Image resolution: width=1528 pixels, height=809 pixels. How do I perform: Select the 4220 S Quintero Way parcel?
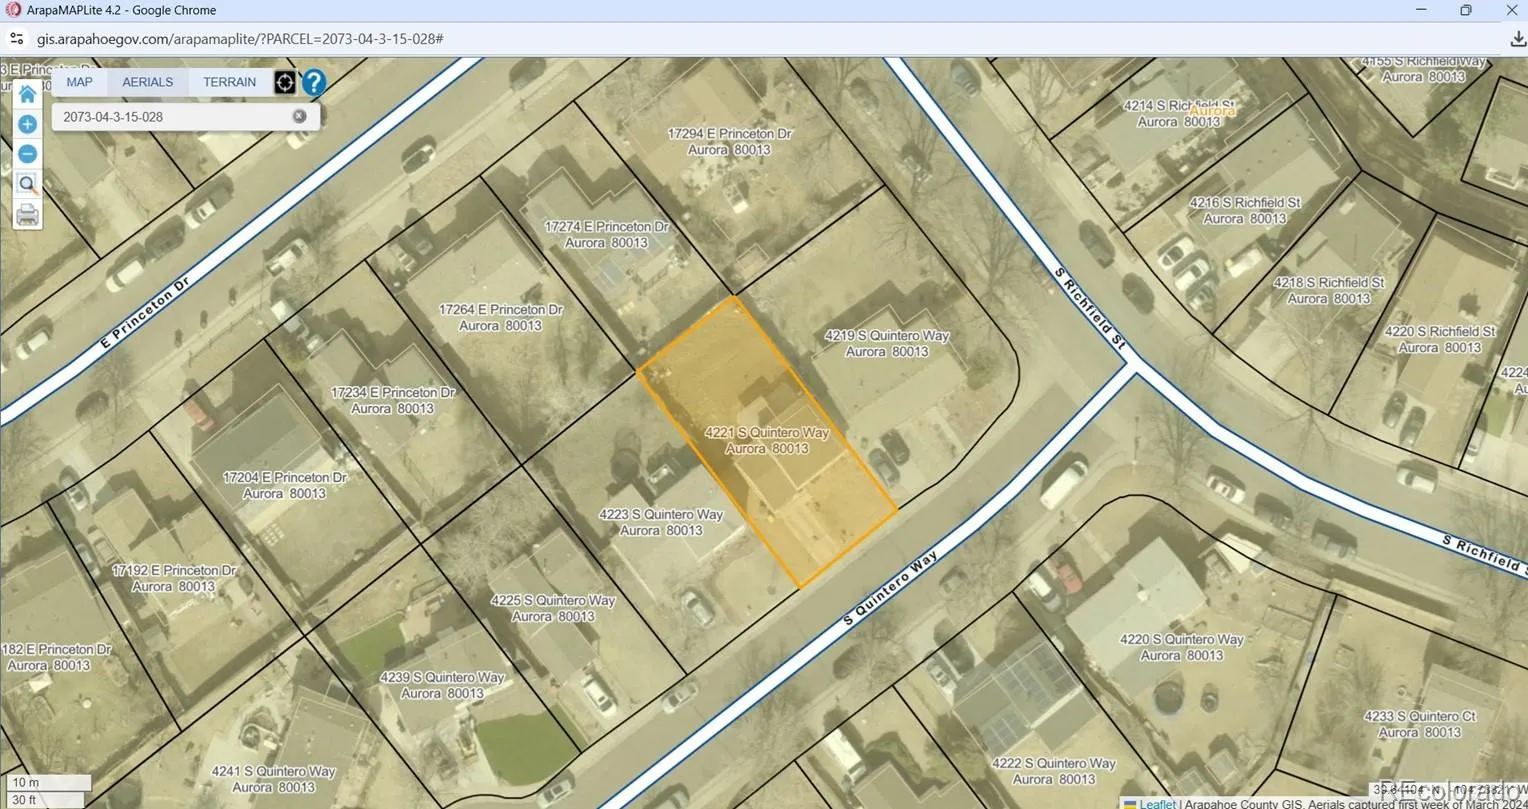click(x=1182, y=647)
